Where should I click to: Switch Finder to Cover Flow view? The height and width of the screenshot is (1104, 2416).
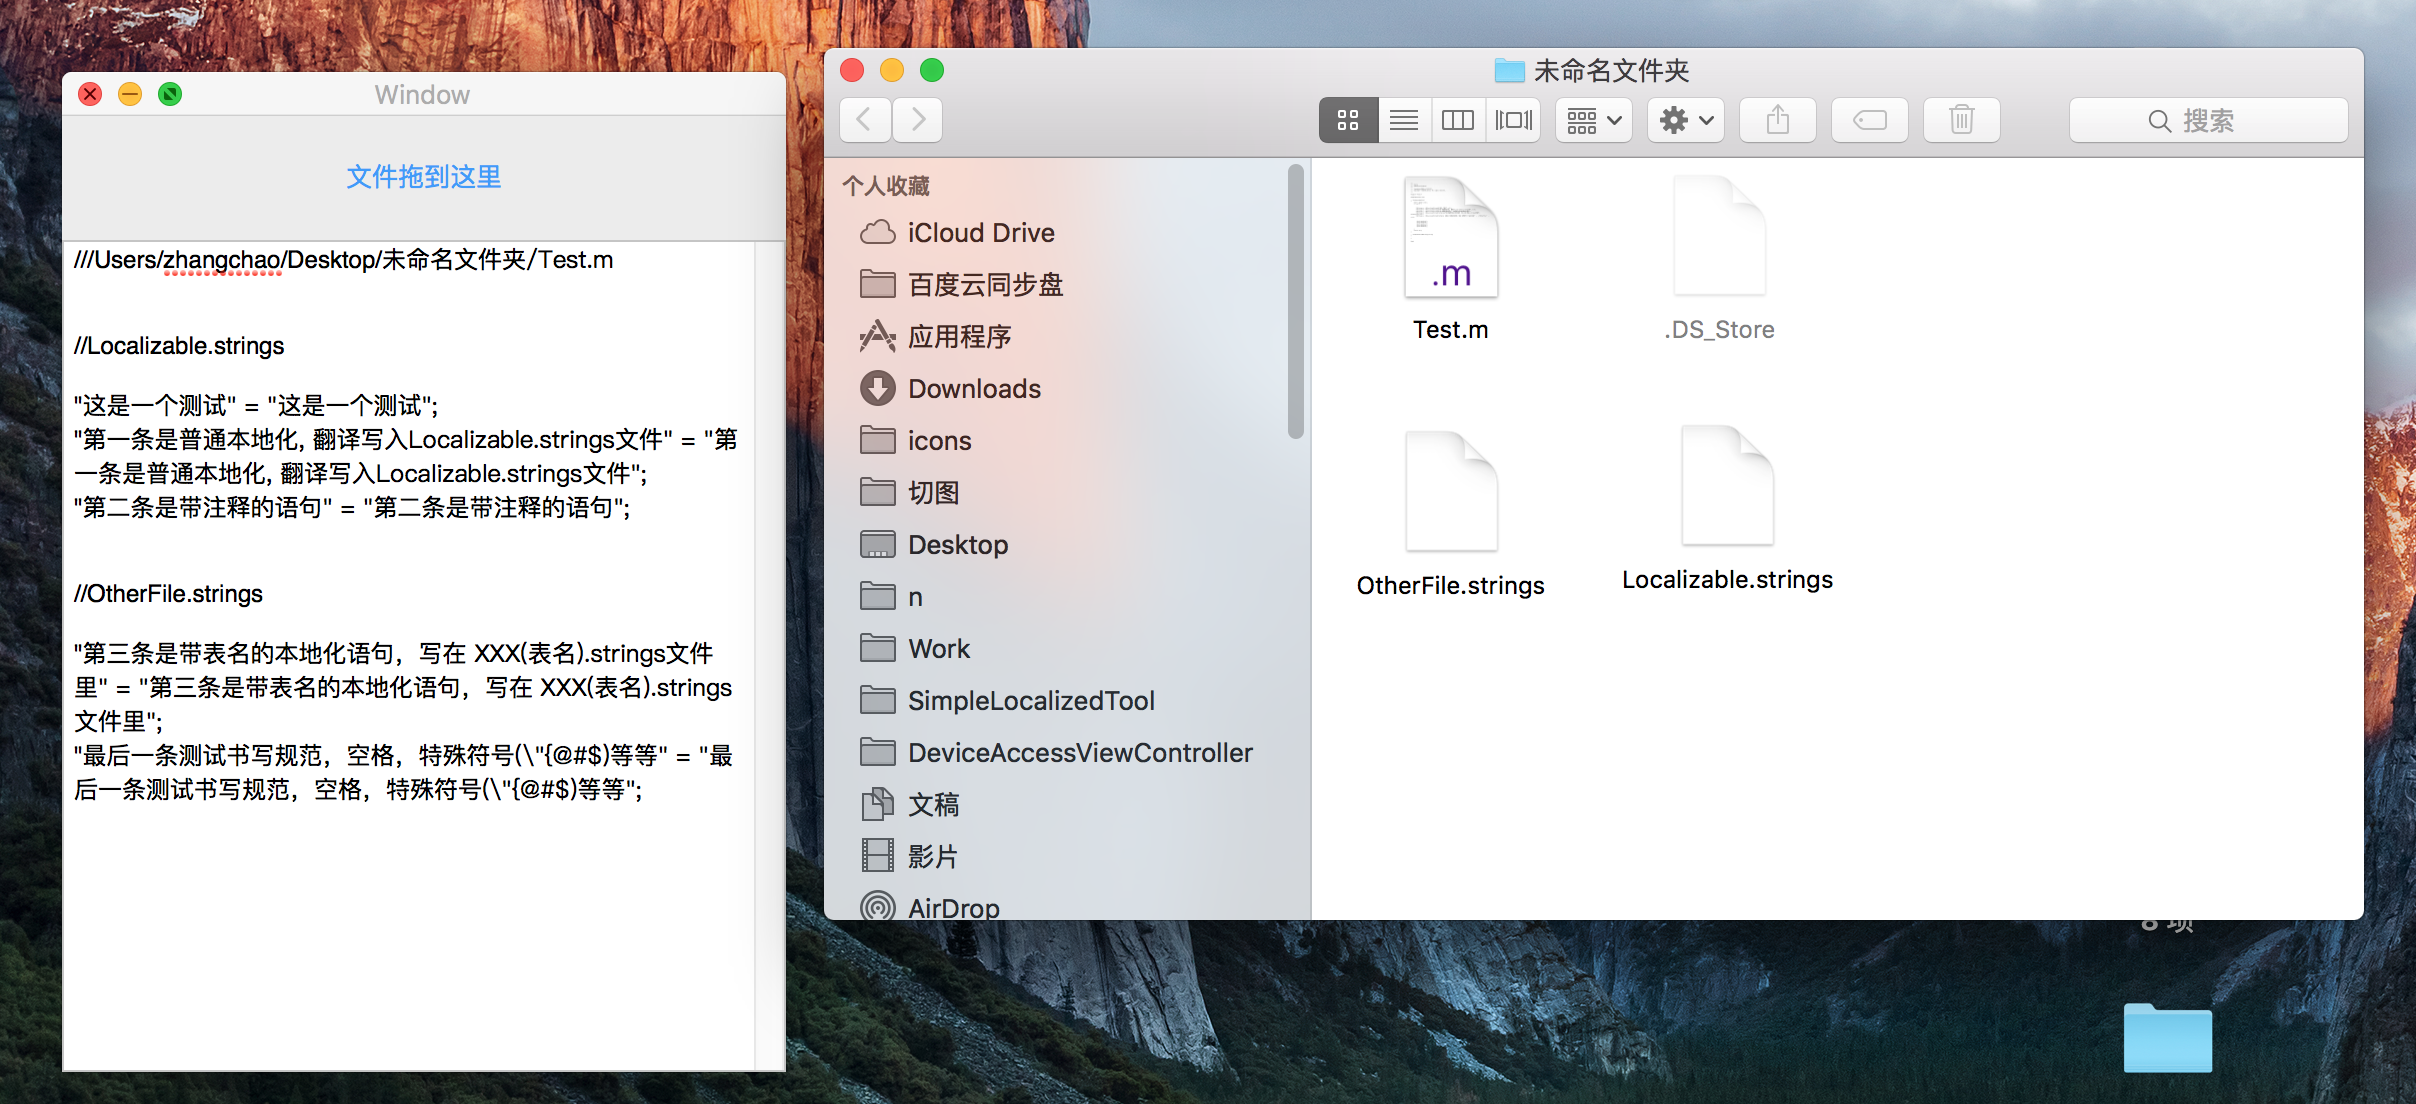pos(1513,121)
